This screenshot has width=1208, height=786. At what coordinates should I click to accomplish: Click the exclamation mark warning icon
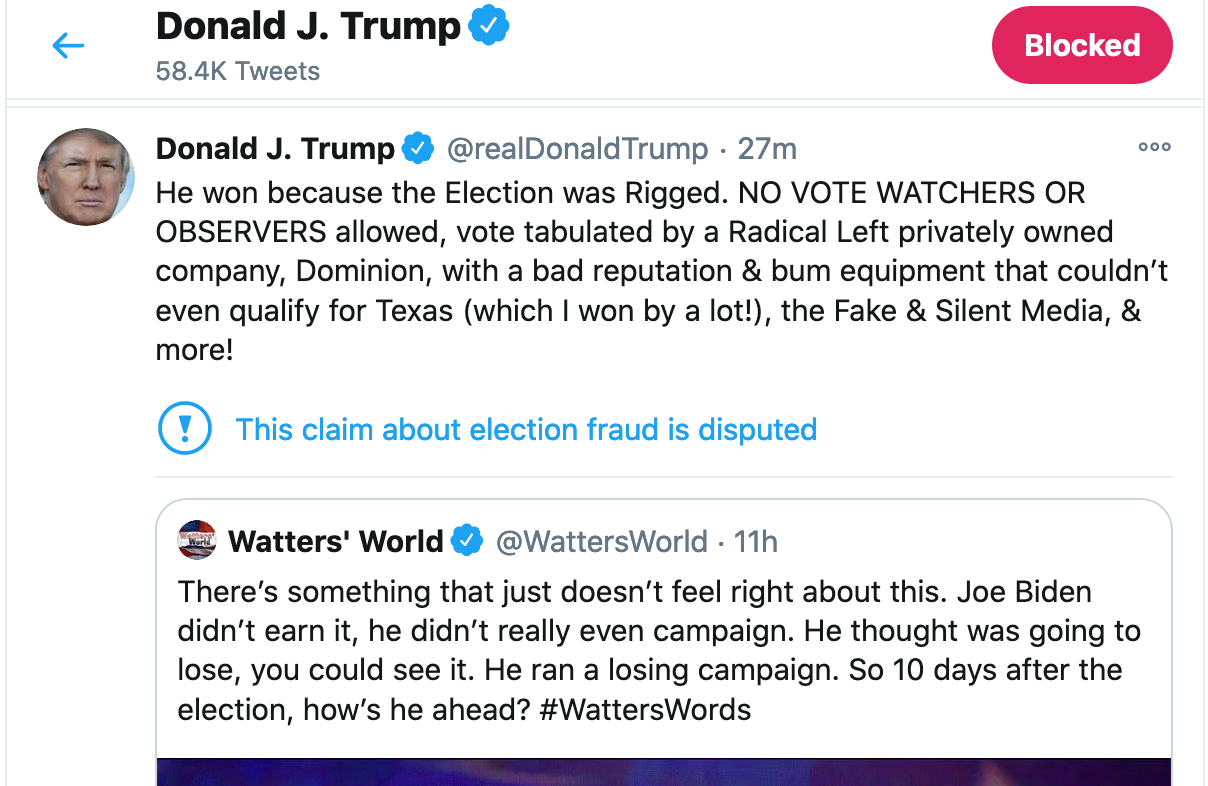point(185,430)
